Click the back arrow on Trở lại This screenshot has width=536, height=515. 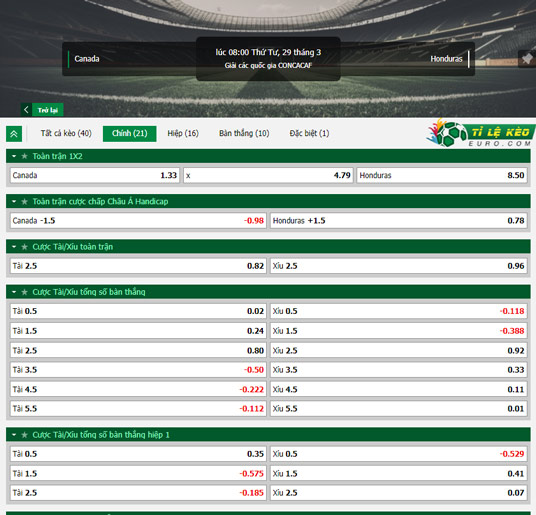click(26, 110)
